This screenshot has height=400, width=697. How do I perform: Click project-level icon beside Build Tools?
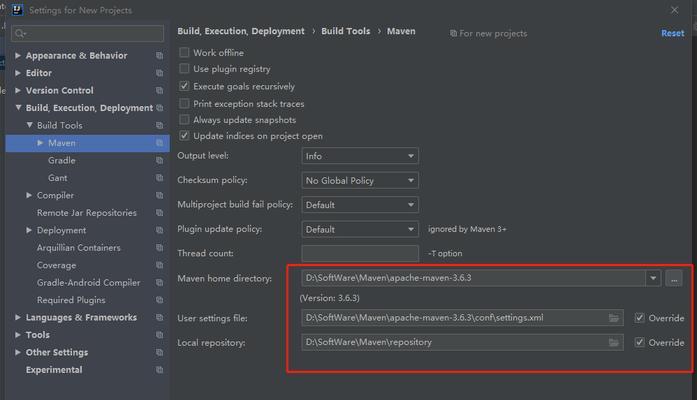[160, 125]
